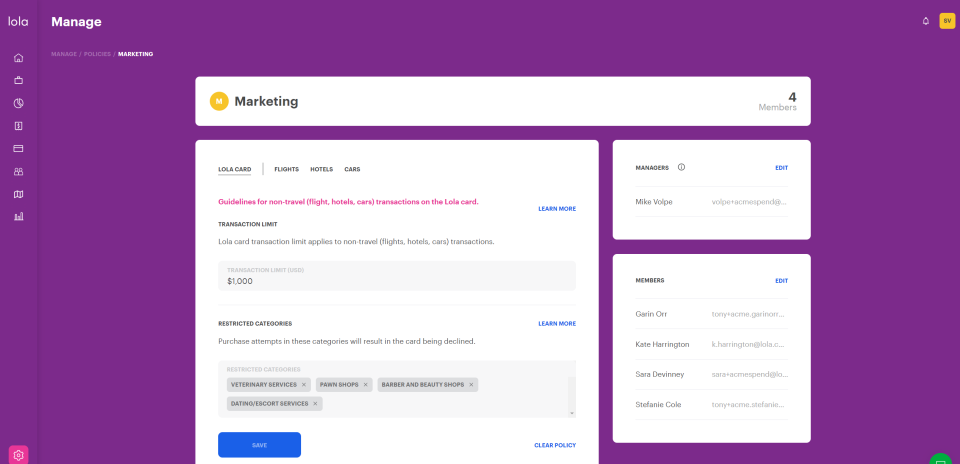Screen dimensions: 960x464
Task: Remove the Dating/Escort Services tag
Action: (315, 404)
